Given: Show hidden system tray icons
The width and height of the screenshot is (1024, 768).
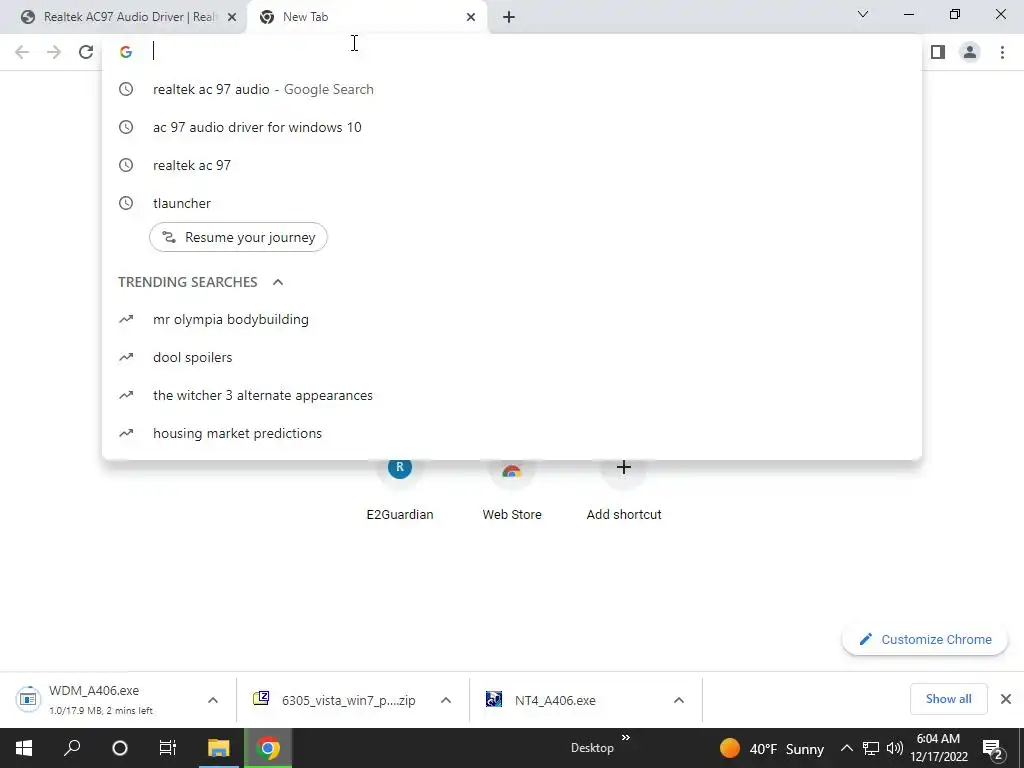Looking at the screenshot, I should coord(846,748).
